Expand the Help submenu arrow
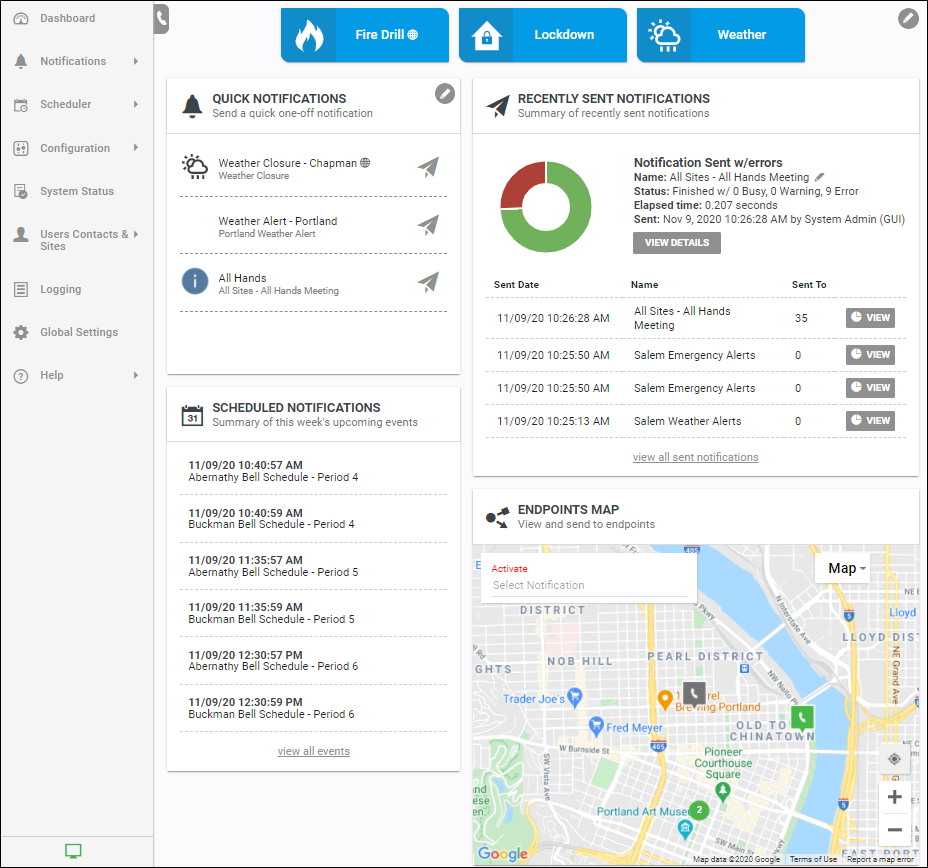928x868 pixels. click(136, 375)
